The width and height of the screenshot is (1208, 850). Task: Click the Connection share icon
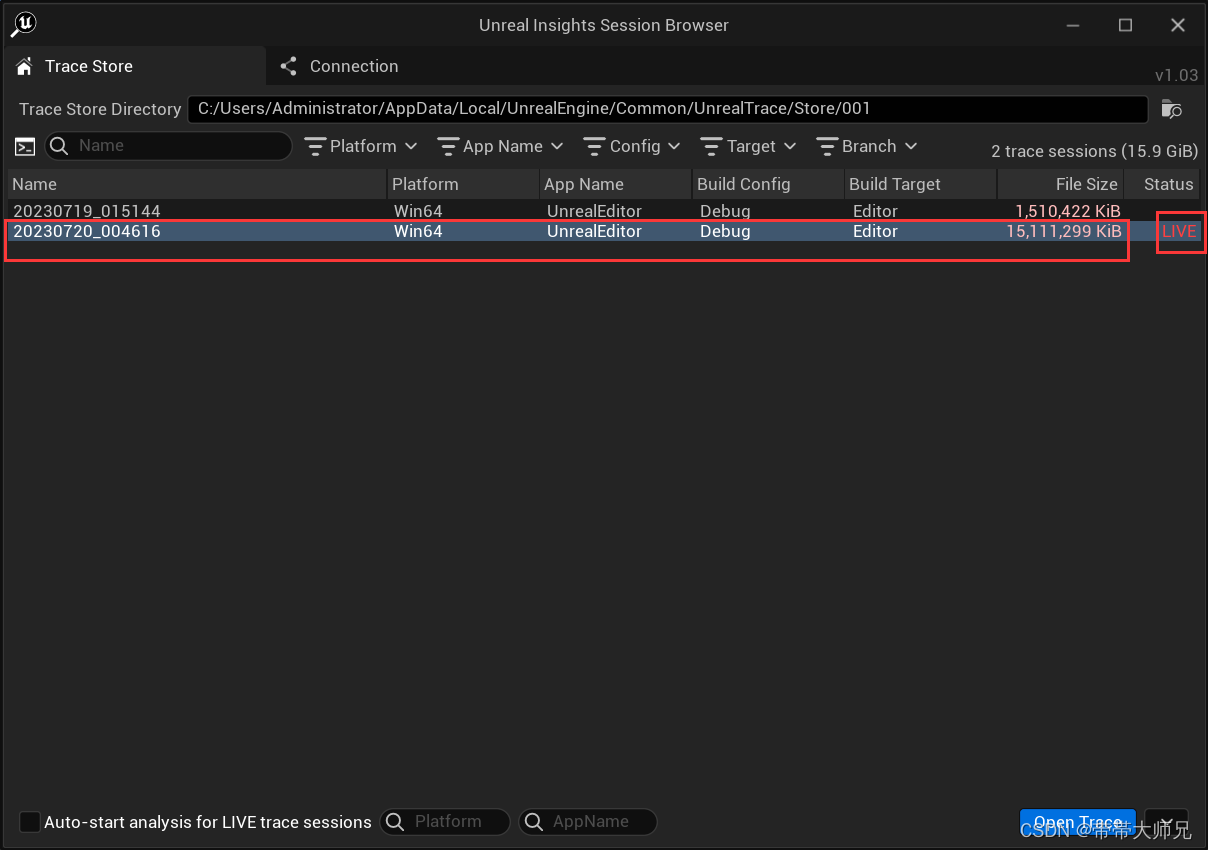[x=289, y=66]
